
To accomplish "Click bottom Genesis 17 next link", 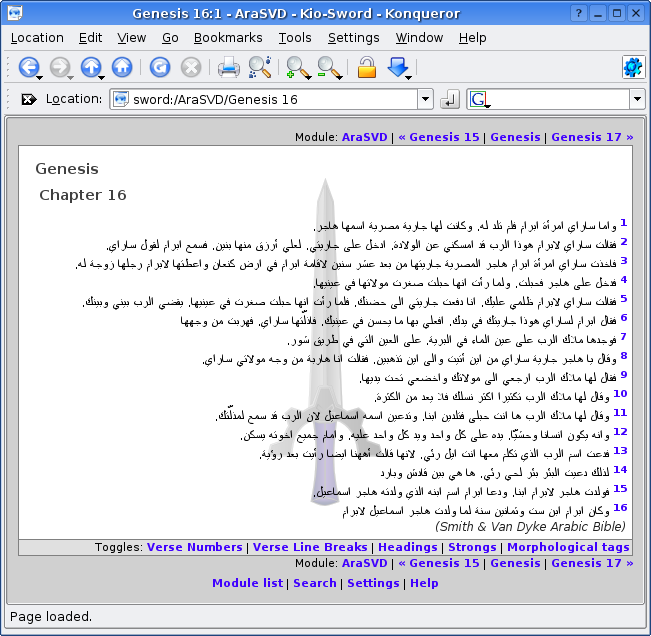I will pos(592,563).
